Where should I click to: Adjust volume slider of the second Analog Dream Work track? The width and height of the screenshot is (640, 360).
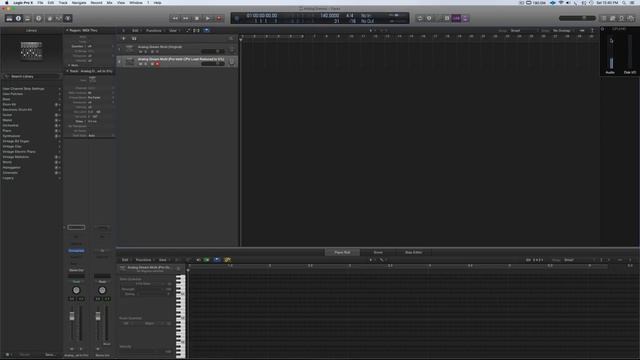coord(213,64)
